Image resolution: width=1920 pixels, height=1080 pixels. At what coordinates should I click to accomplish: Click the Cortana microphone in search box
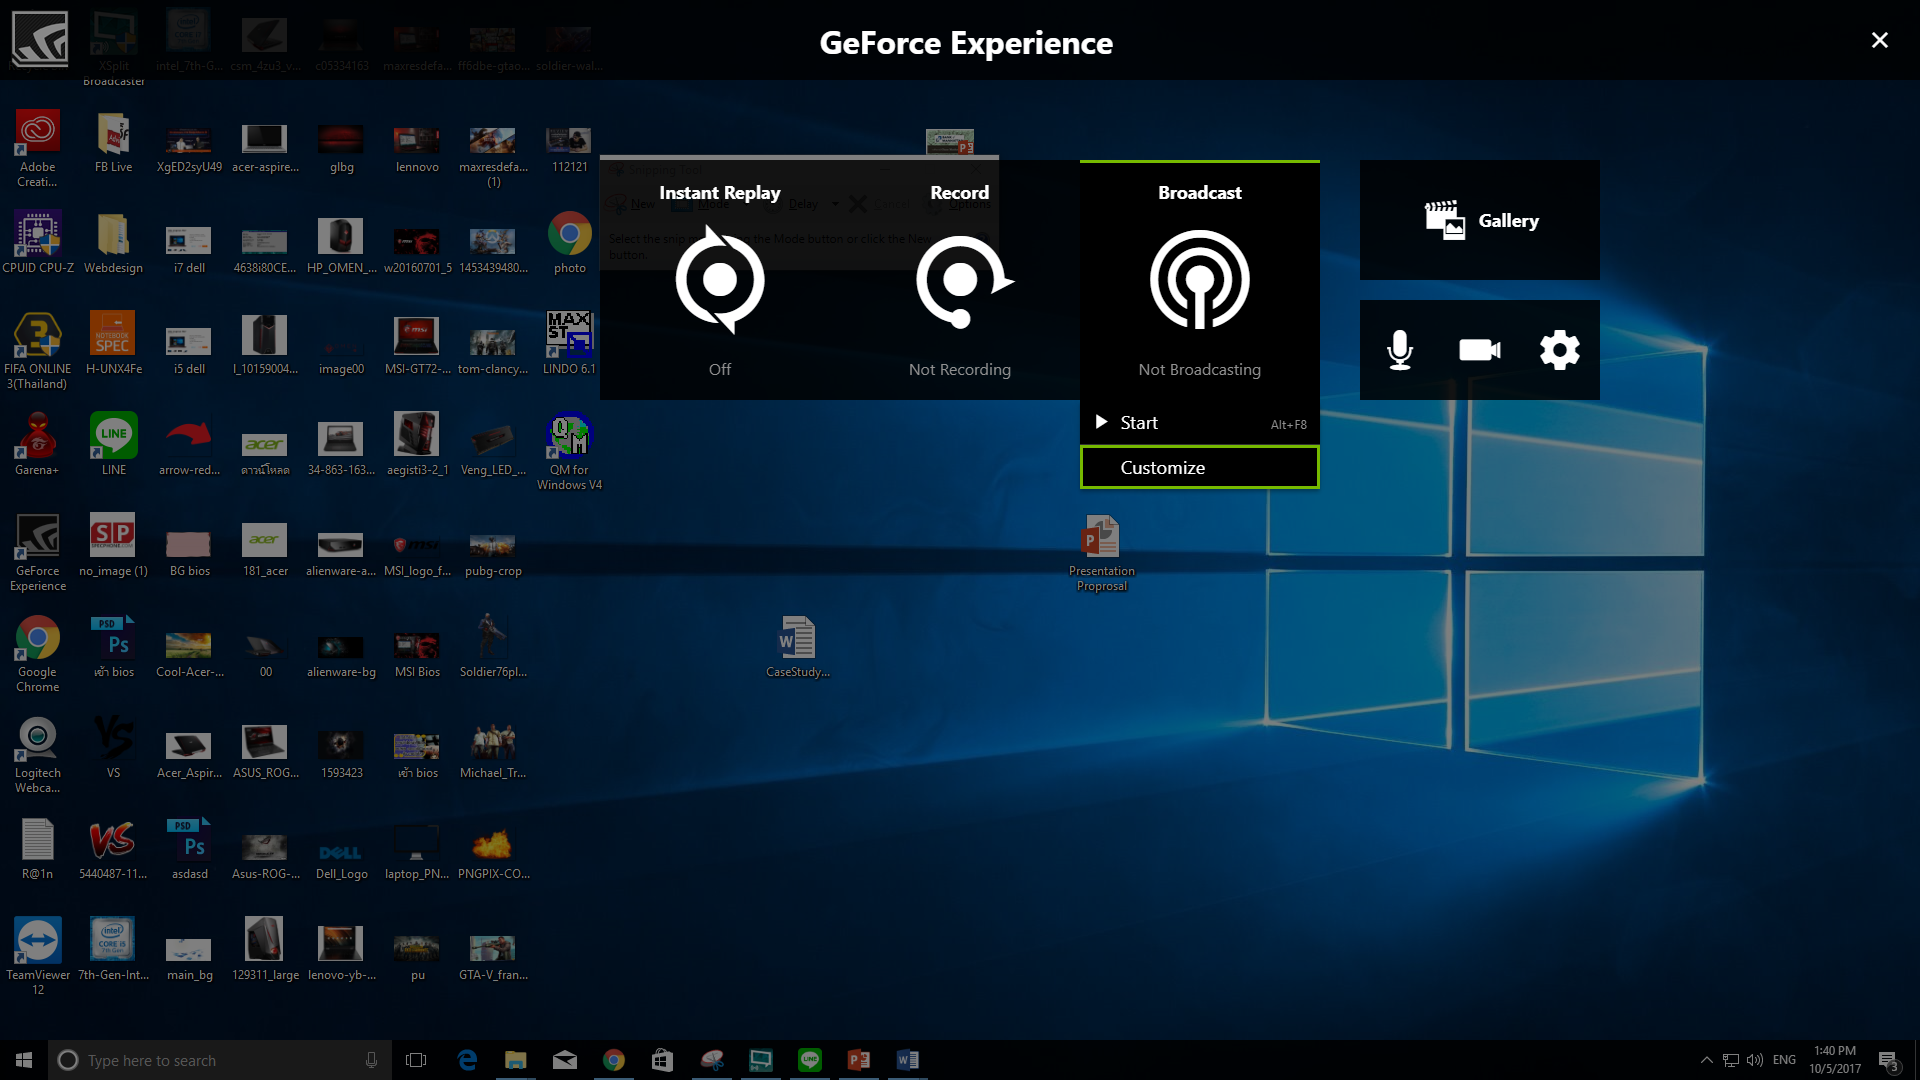pyautogui.click(x=371, y=1060)
